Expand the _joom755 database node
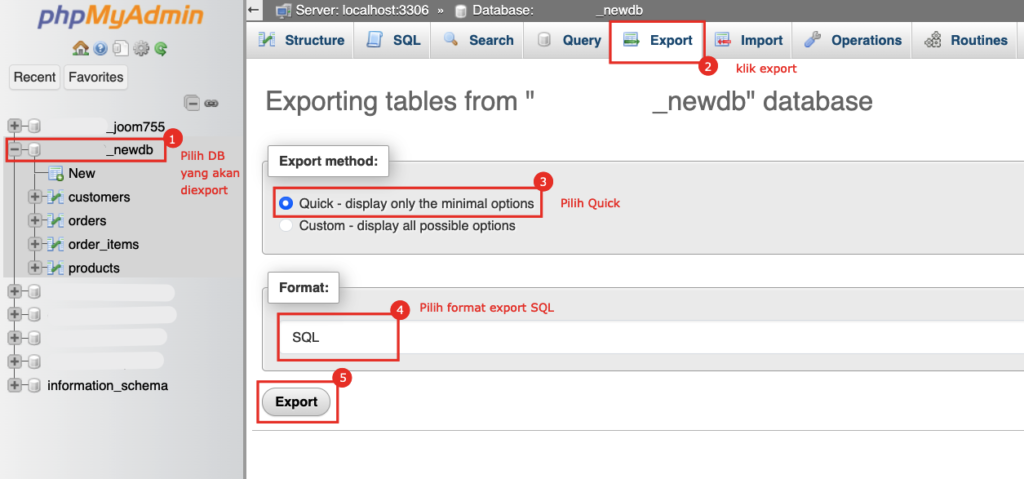 pos(14,127)
